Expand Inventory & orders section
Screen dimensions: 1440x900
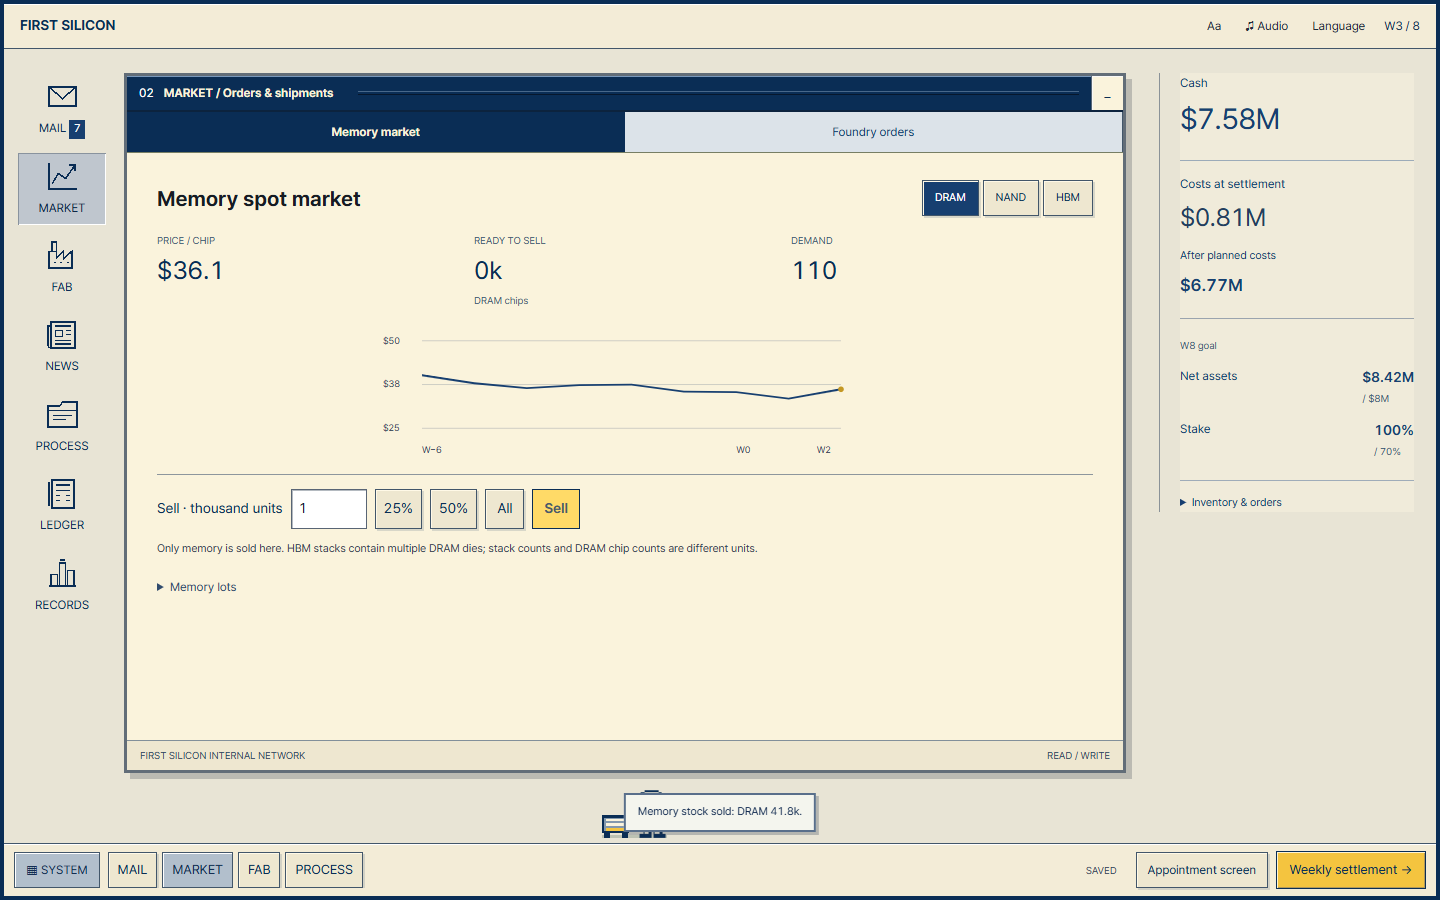(1231, 502)
